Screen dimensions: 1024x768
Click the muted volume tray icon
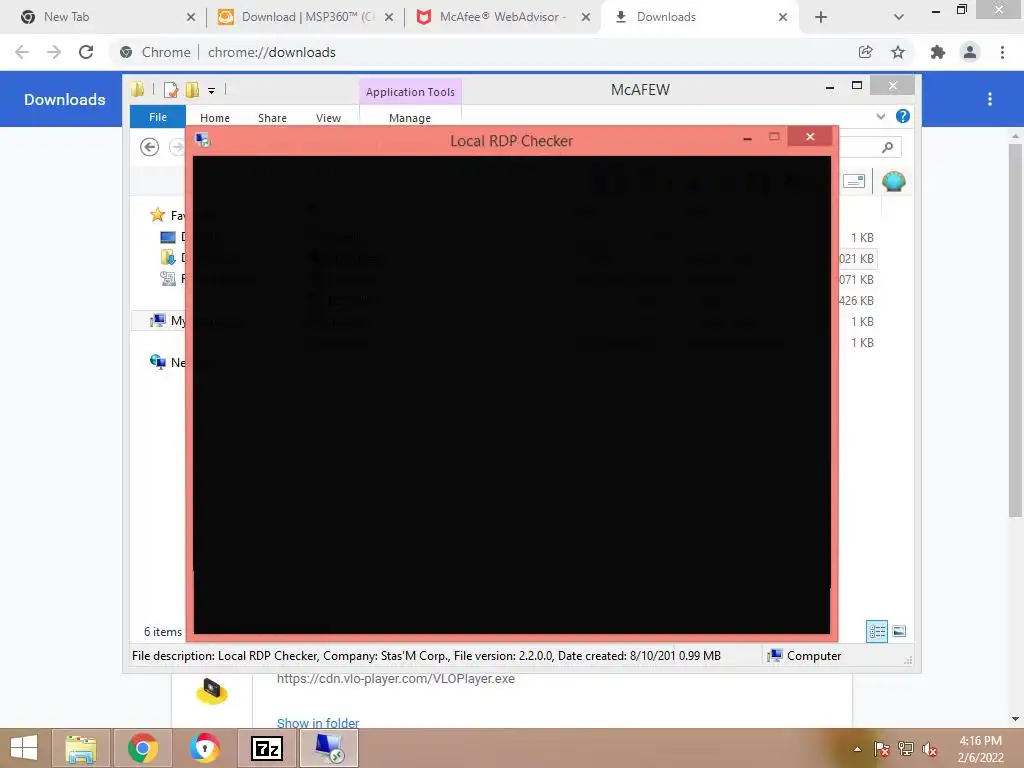[930, 749]
